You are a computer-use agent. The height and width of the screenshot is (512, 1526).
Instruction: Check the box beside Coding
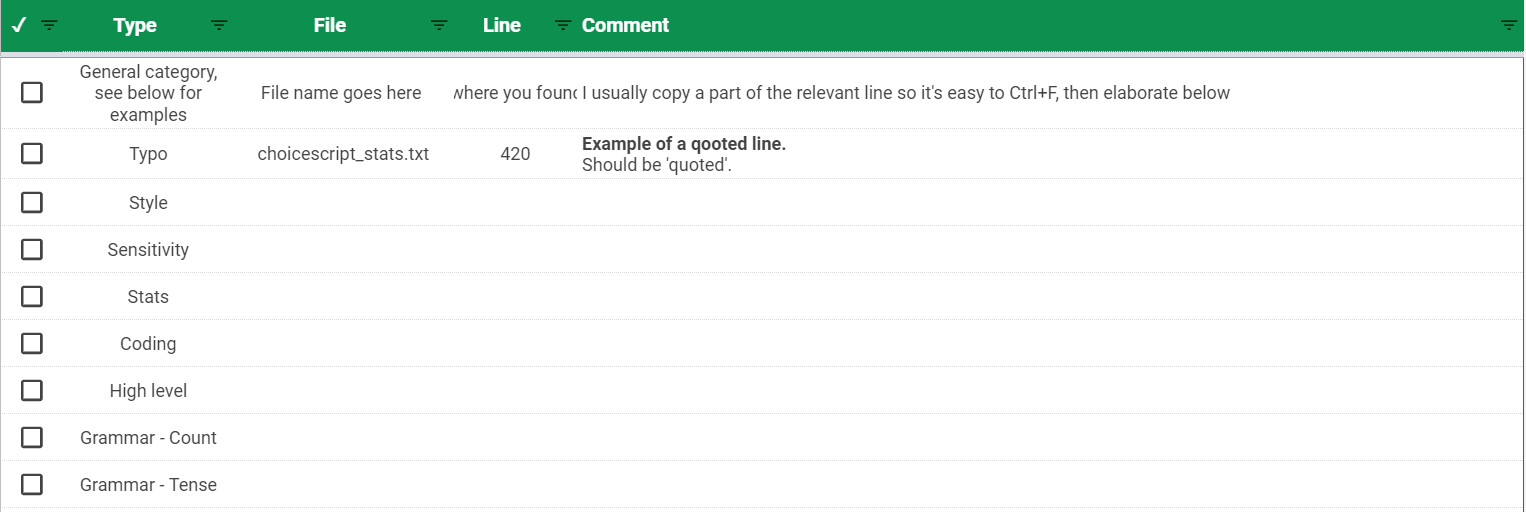pos(32,343)
